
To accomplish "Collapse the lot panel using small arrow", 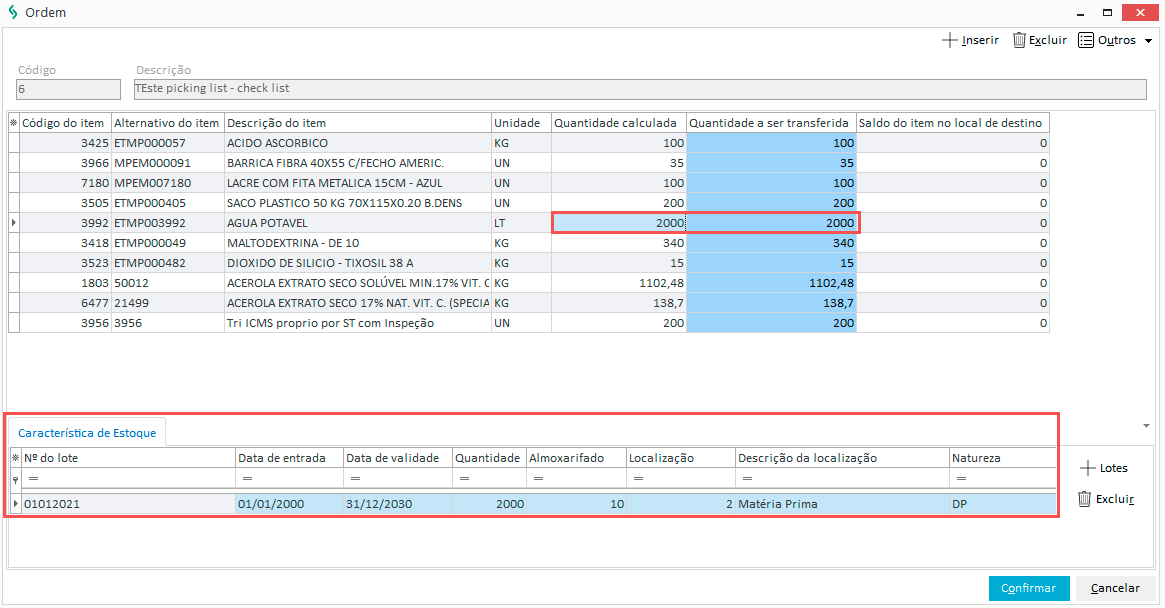I will point(1146,426).
